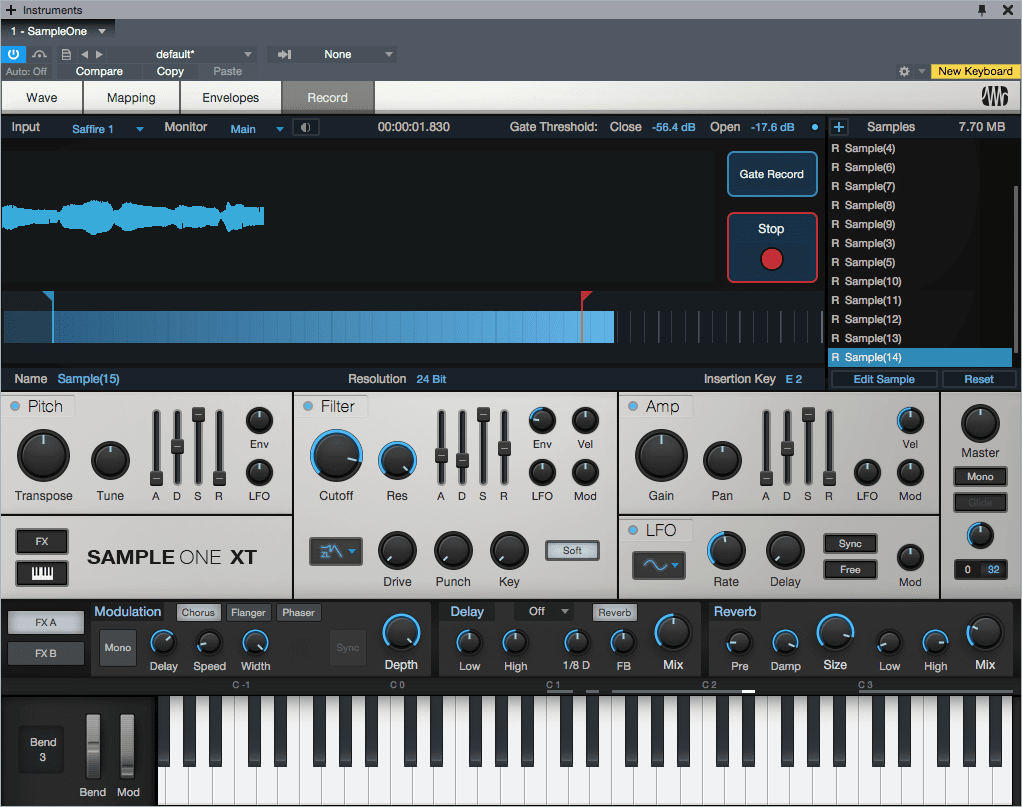The image size is (1022, 807).
Task: Select the FX B tab
Action: click(x=45, y=653)
